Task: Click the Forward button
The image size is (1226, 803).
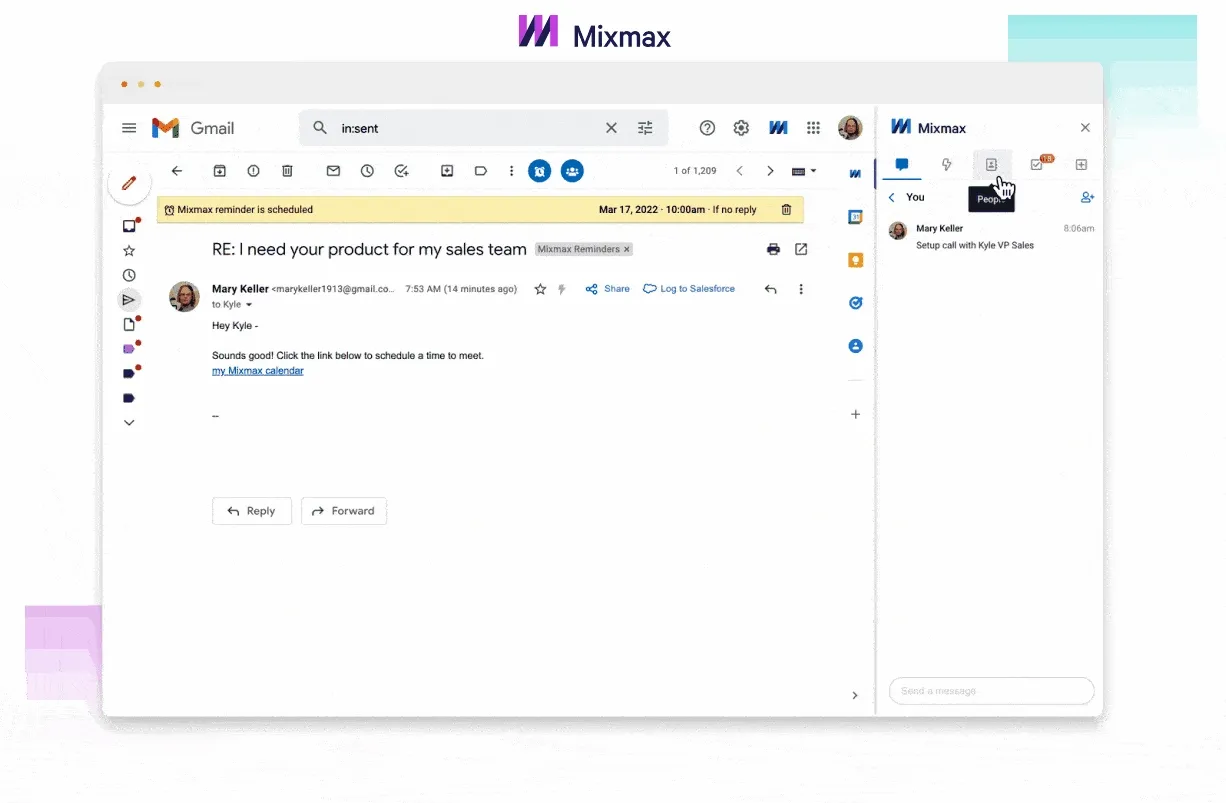Action: point(344,511)
